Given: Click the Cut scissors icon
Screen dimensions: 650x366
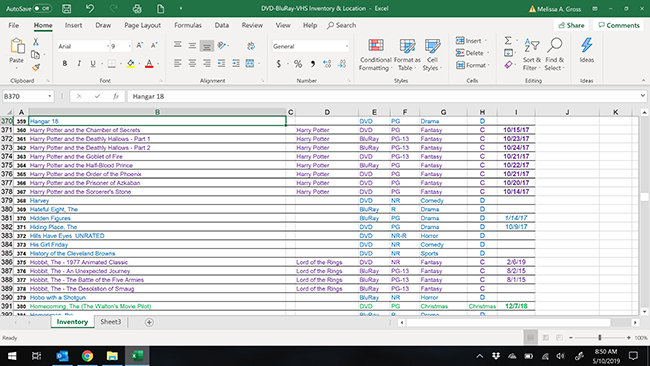Looking at the screenshot, I should [x=36, y=42].
